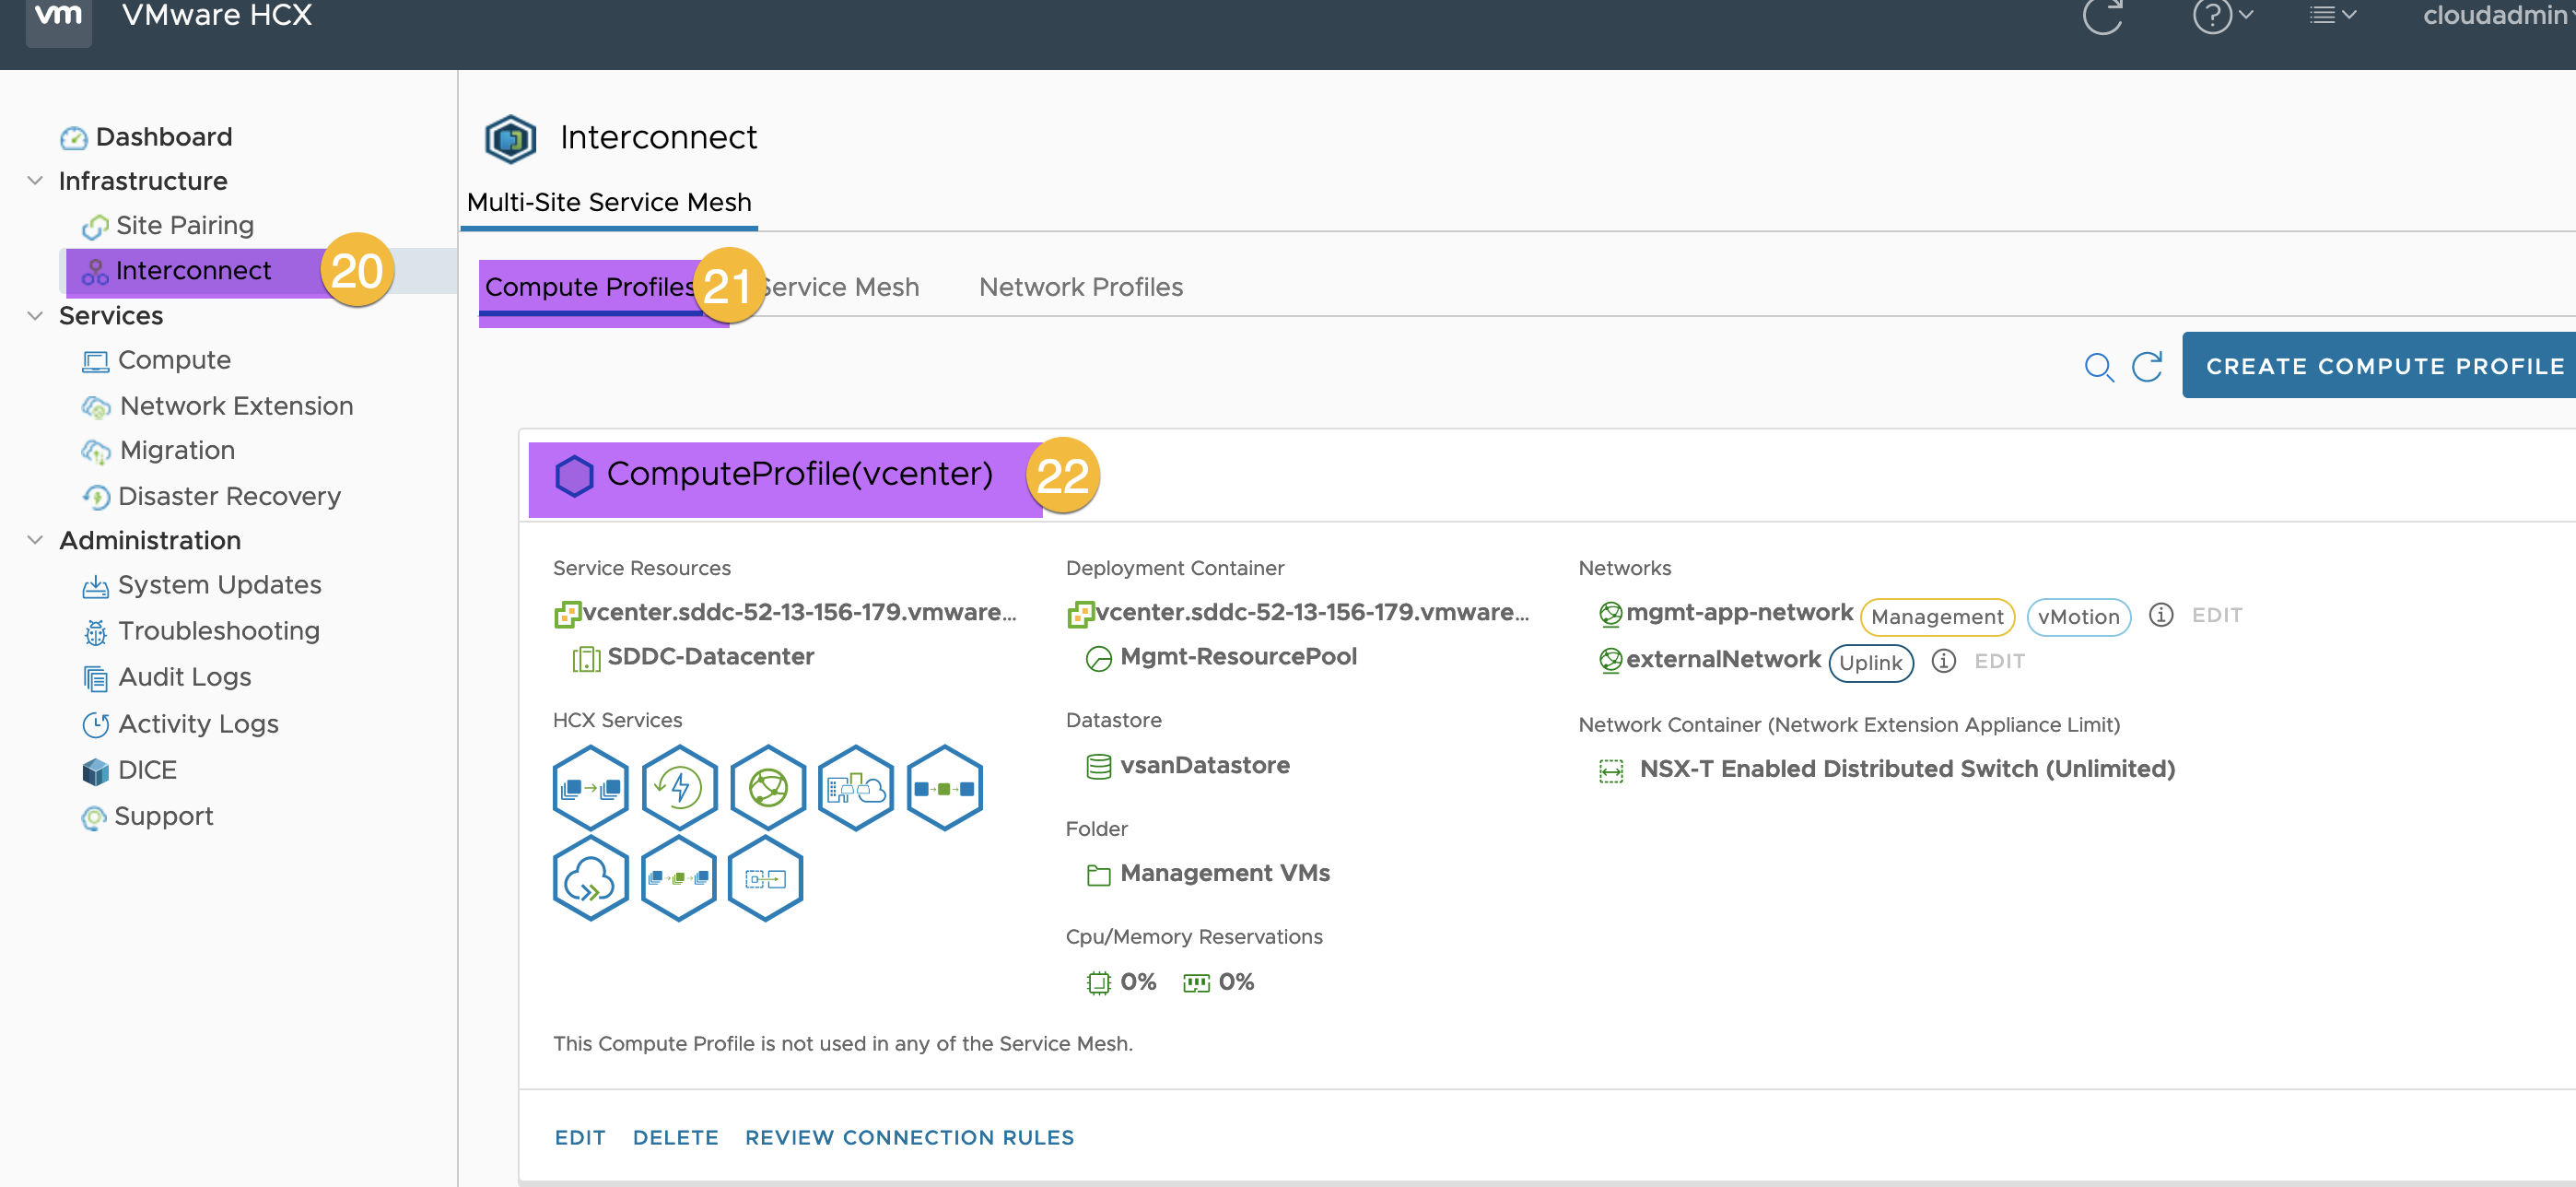Open the Support page
The image size is (2576, 1187).
147,817
